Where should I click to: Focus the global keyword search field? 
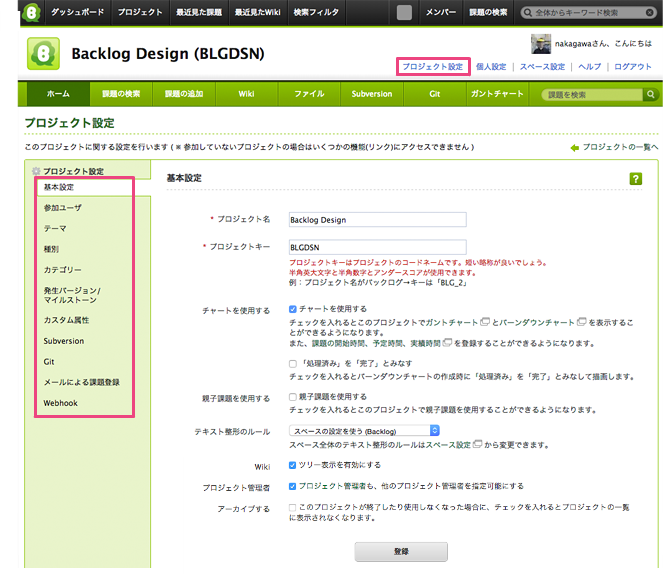[x=588, y=13]
